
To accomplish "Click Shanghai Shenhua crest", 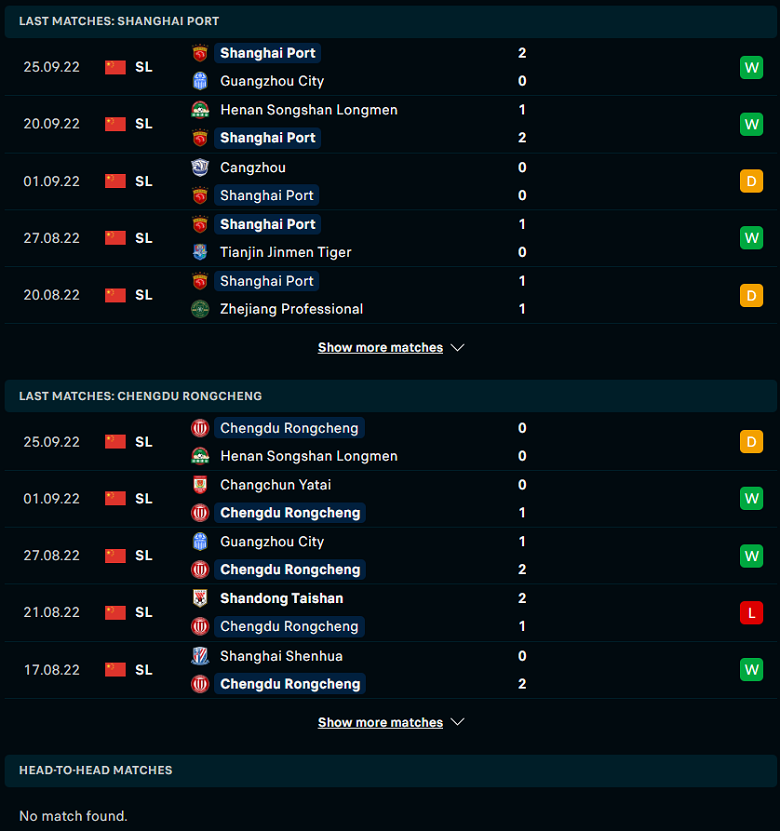I will click(200, 656).
